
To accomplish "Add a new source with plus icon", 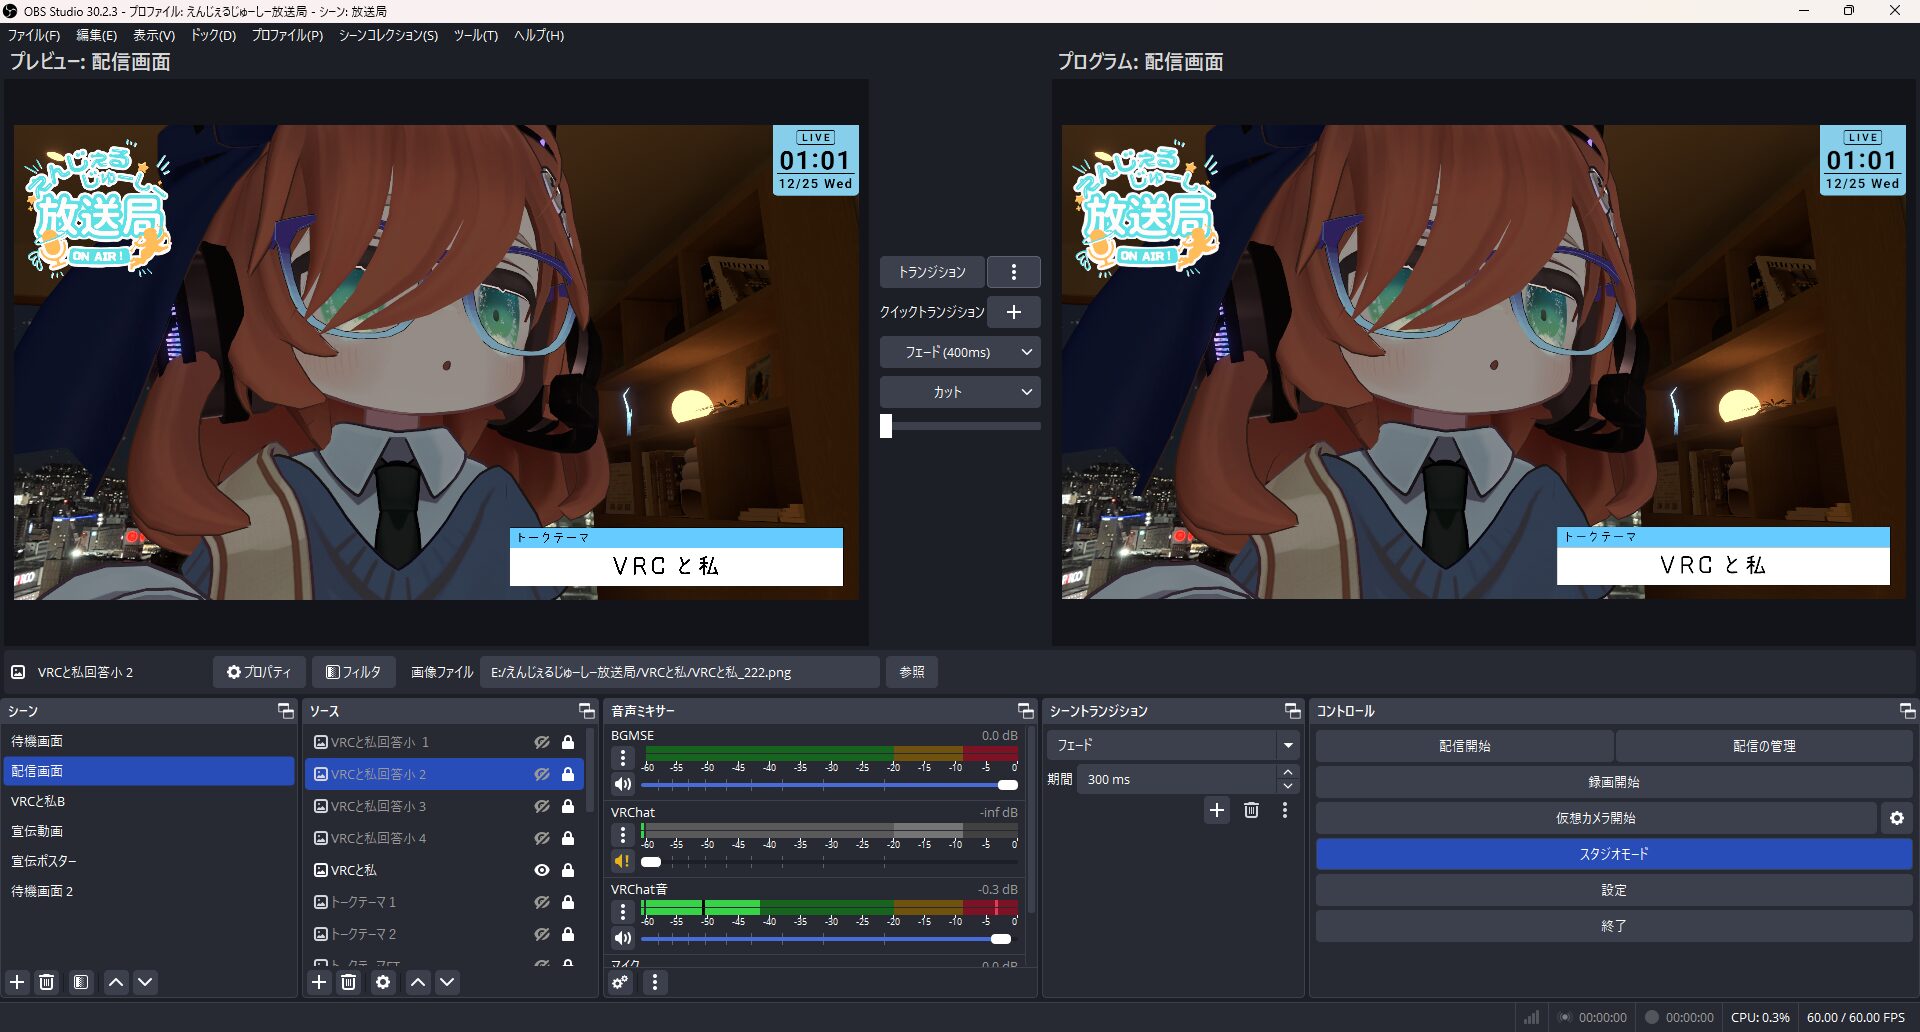I will [319, 982].
